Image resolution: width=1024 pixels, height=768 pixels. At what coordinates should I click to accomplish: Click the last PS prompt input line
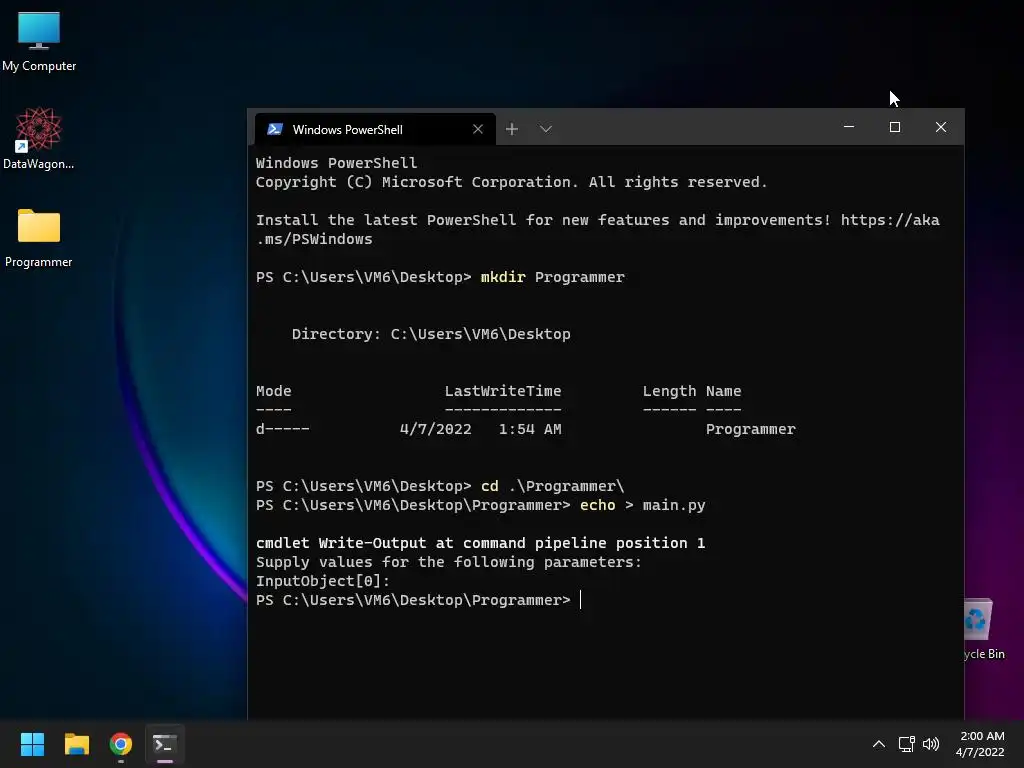click(419, 600)
